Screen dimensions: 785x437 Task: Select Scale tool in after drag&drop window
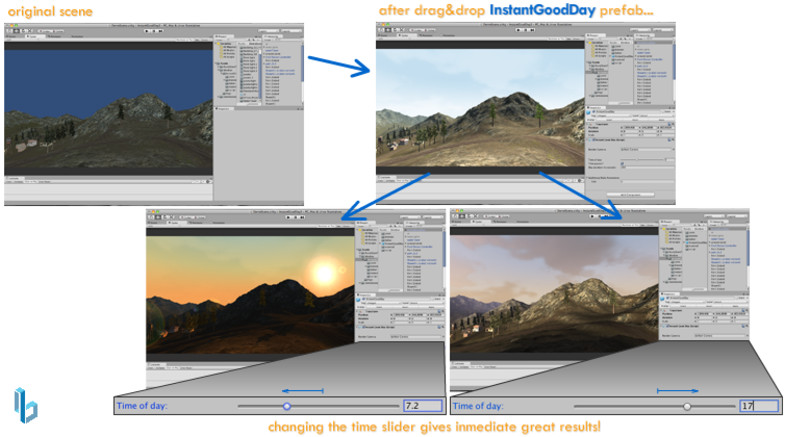coord(400,30)
